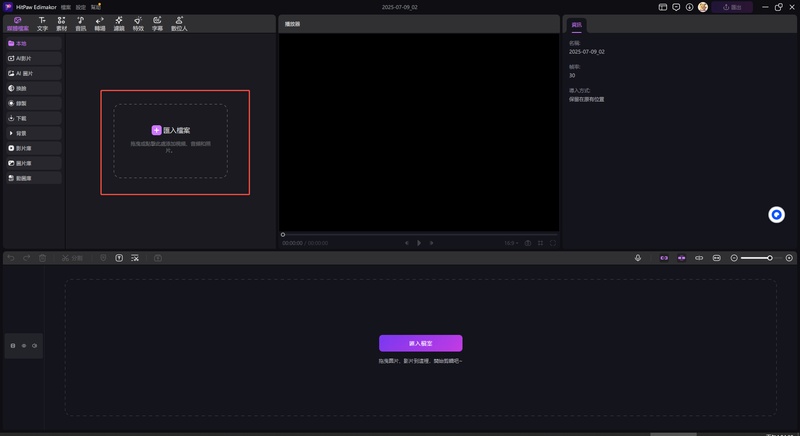
Task: Toggle track lock in timeline track header
Action: point(13,345)
